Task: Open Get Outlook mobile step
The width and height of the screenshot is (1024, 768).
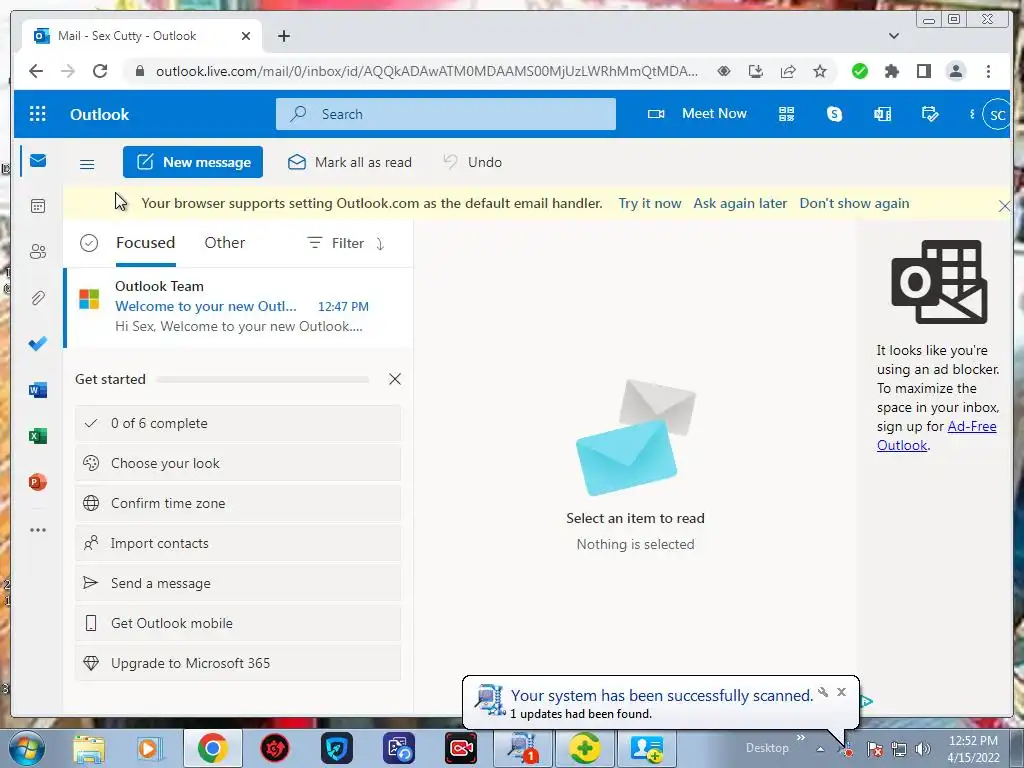Action: pyautogui.click(x=238, y=623)
